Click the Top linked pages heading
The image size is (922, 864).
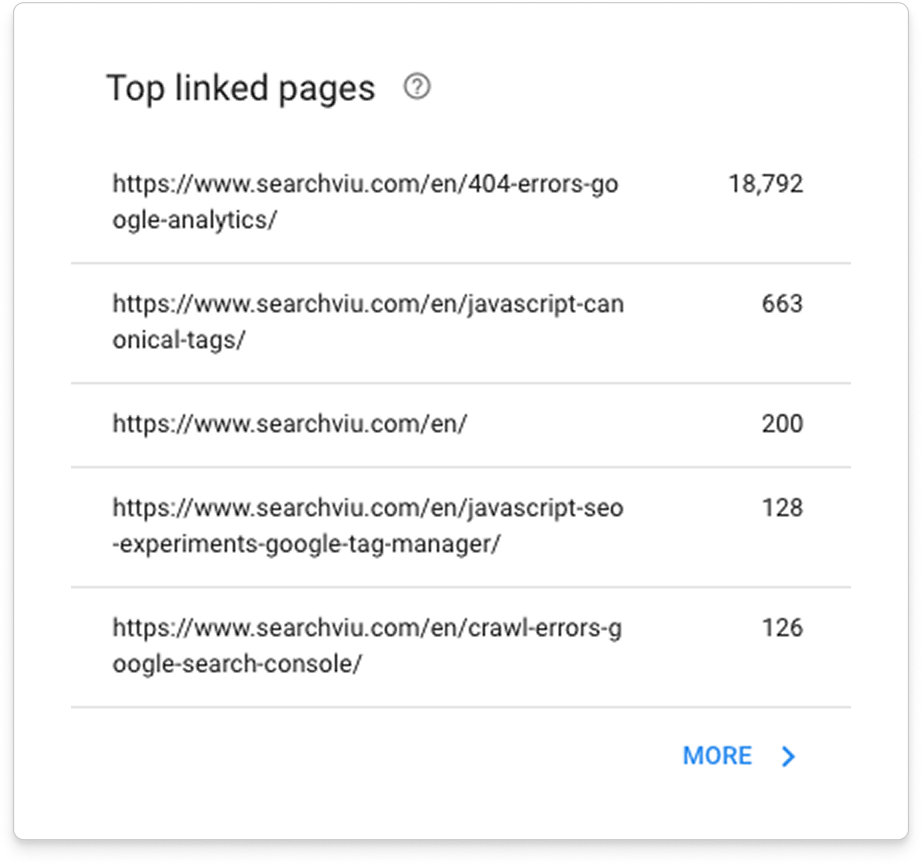pos(243,88)
